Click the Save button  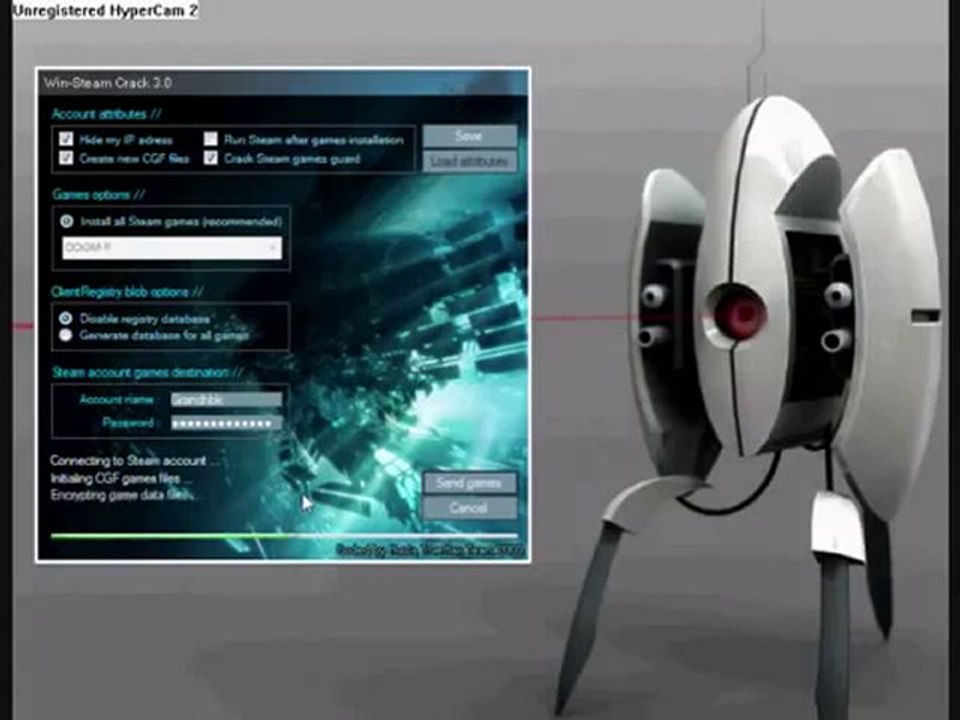pos(470,137)
